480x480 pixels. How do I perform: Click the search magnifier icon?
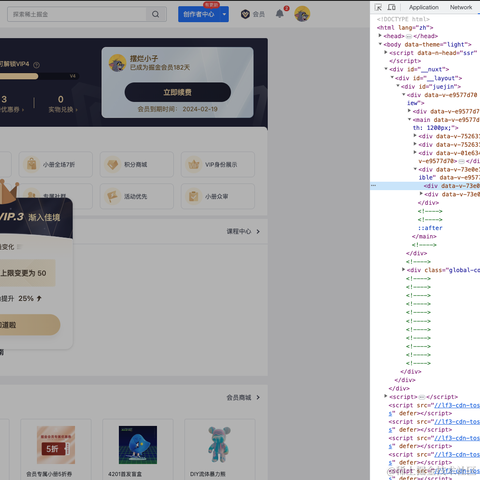155,14
